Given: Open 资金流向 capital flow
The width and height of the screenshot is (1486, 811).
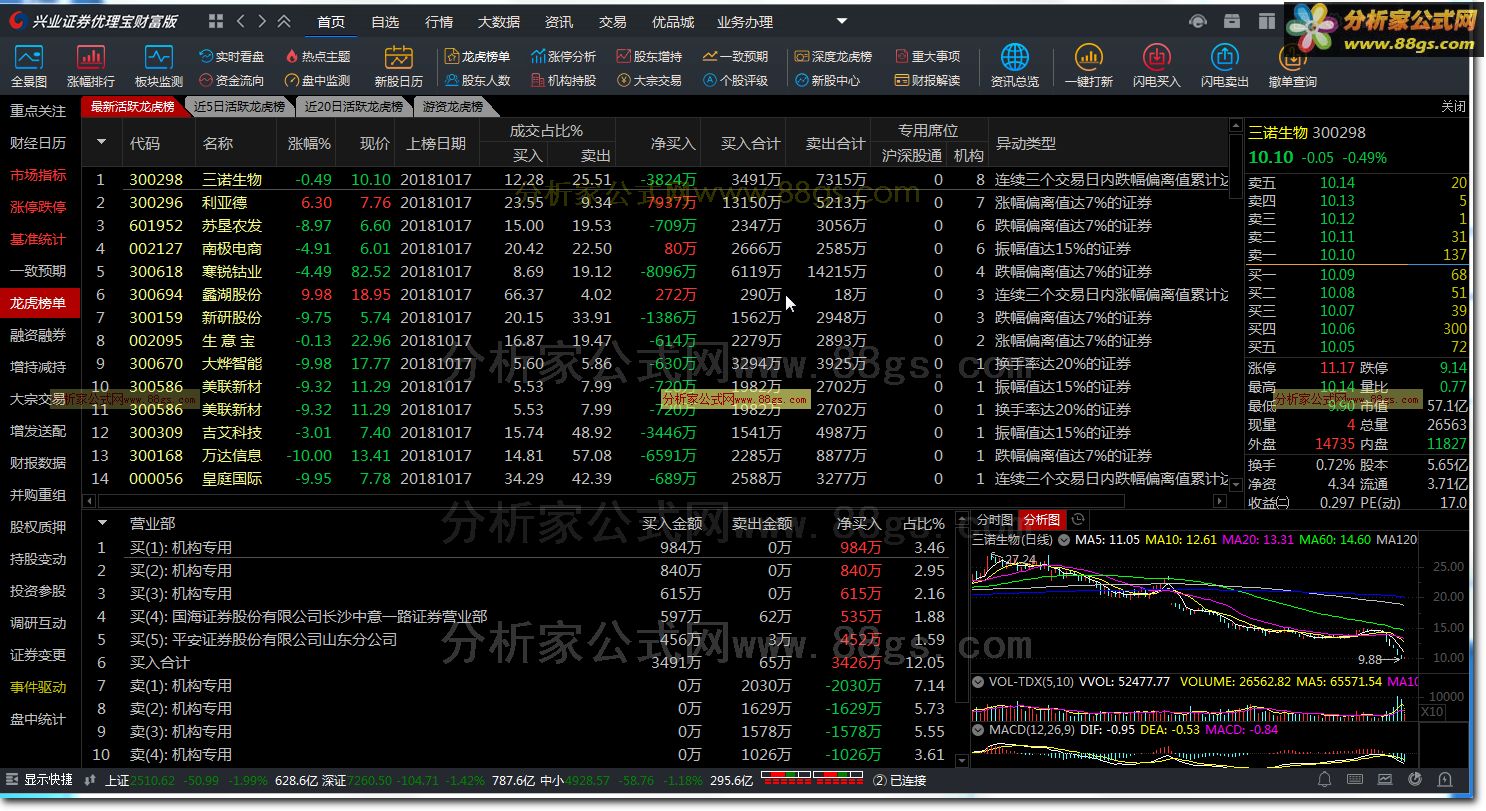Looking at the screenshot, I should pyautogui.click(x=232, y=80).
